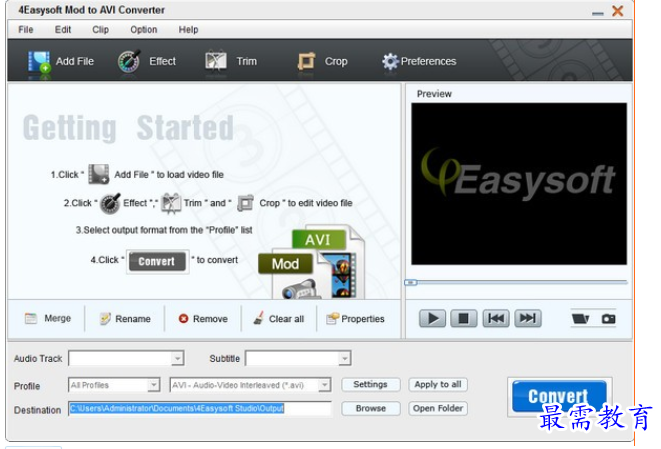Close the converter window

click(618, 11)
